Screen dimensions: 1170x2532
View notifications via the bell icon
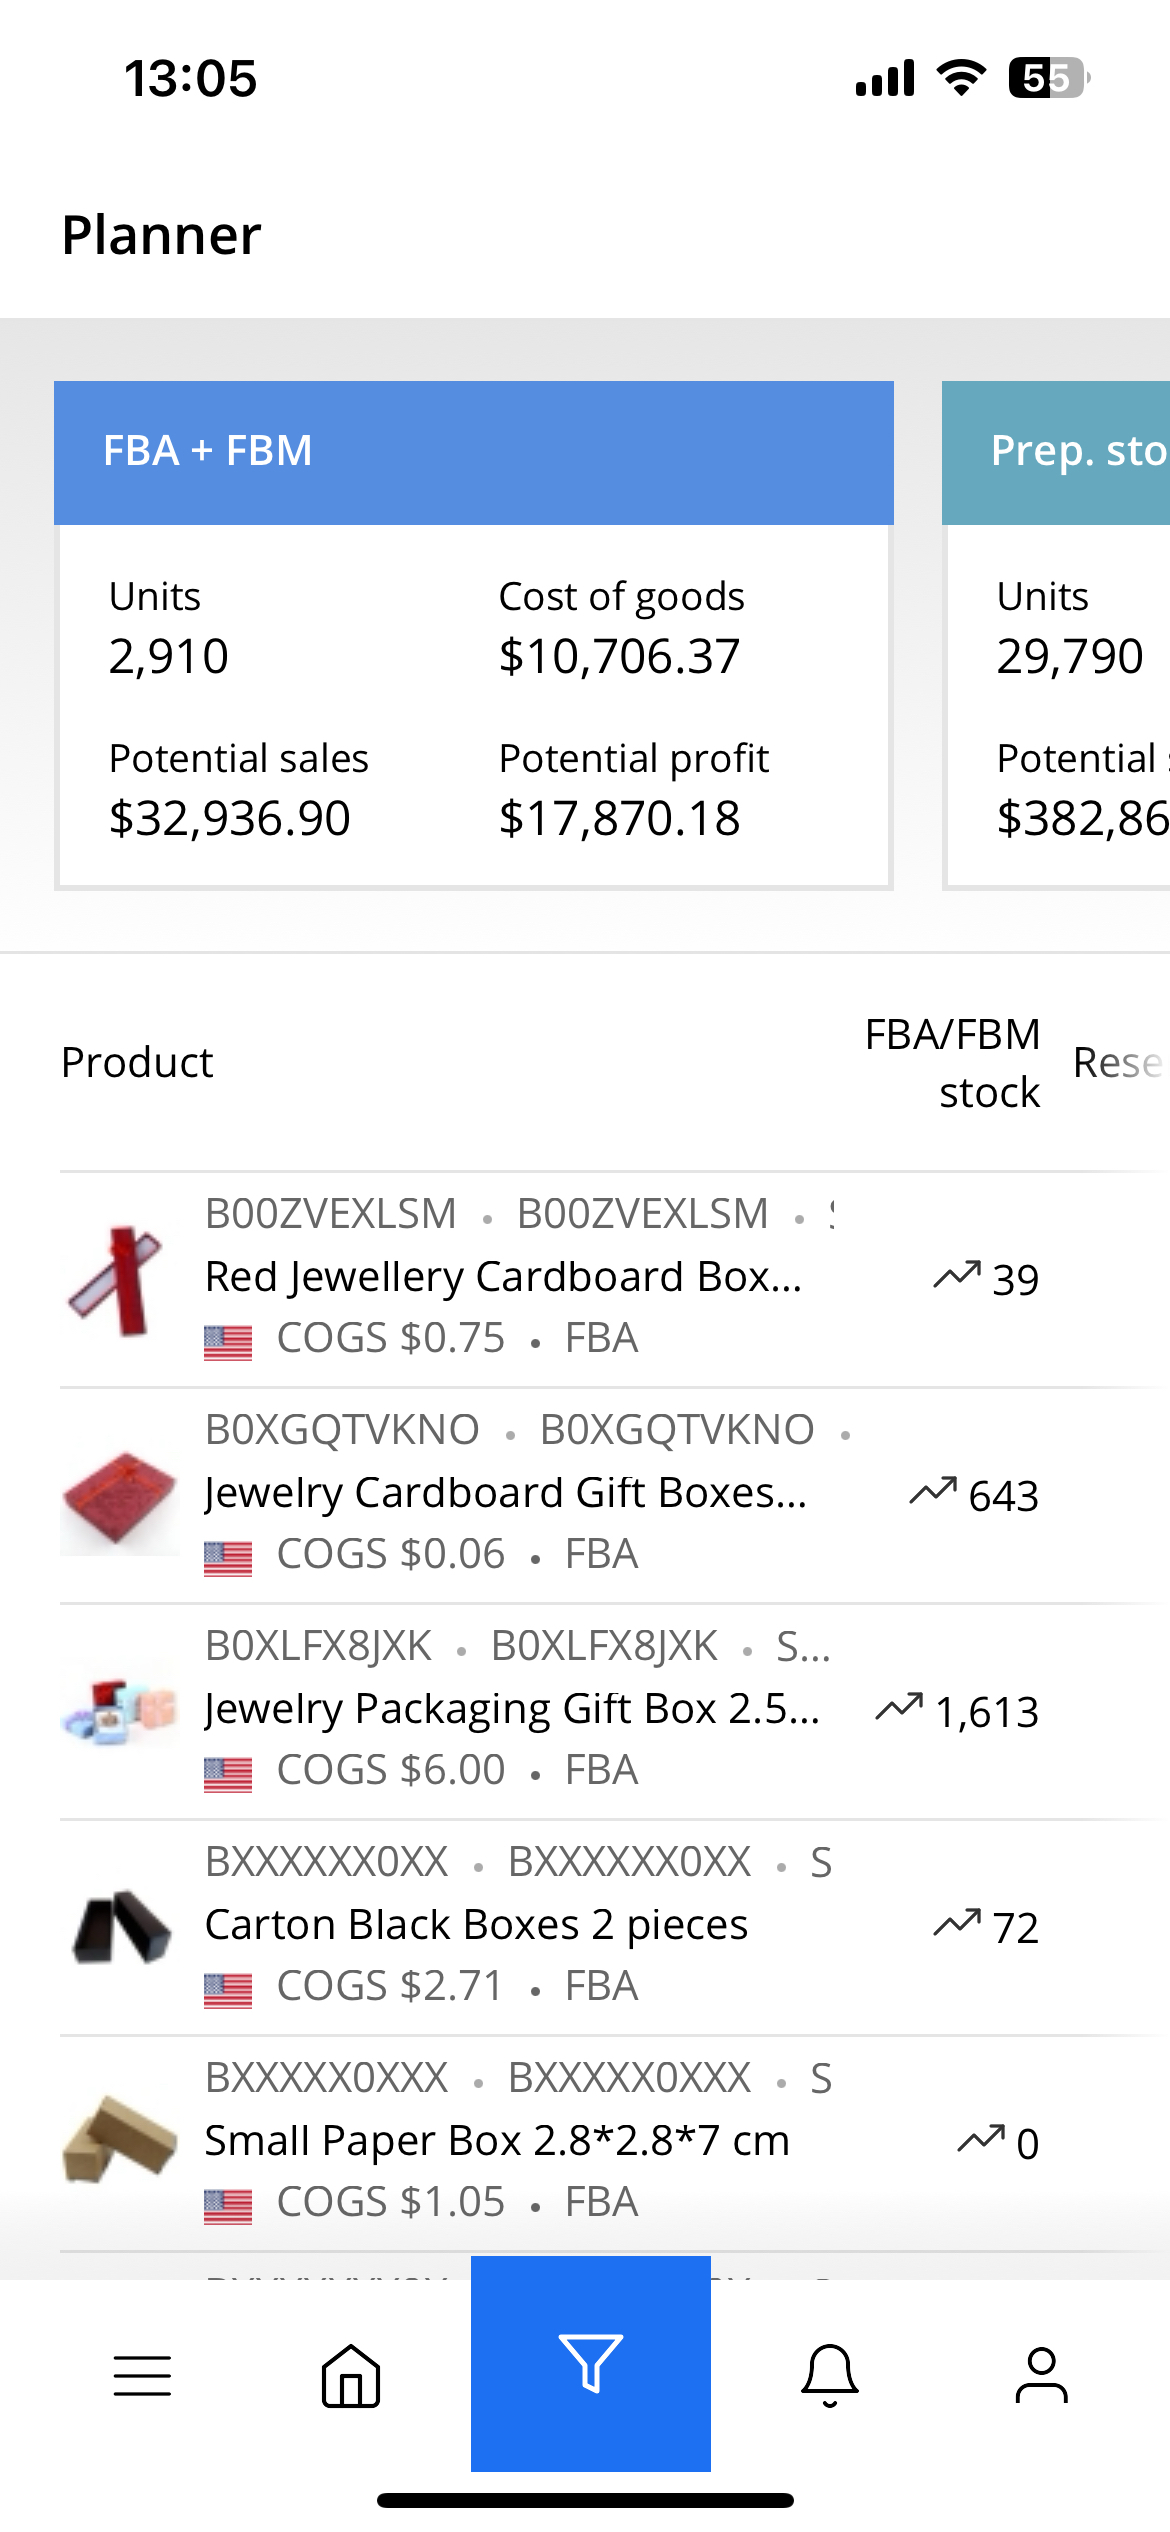831,2378
